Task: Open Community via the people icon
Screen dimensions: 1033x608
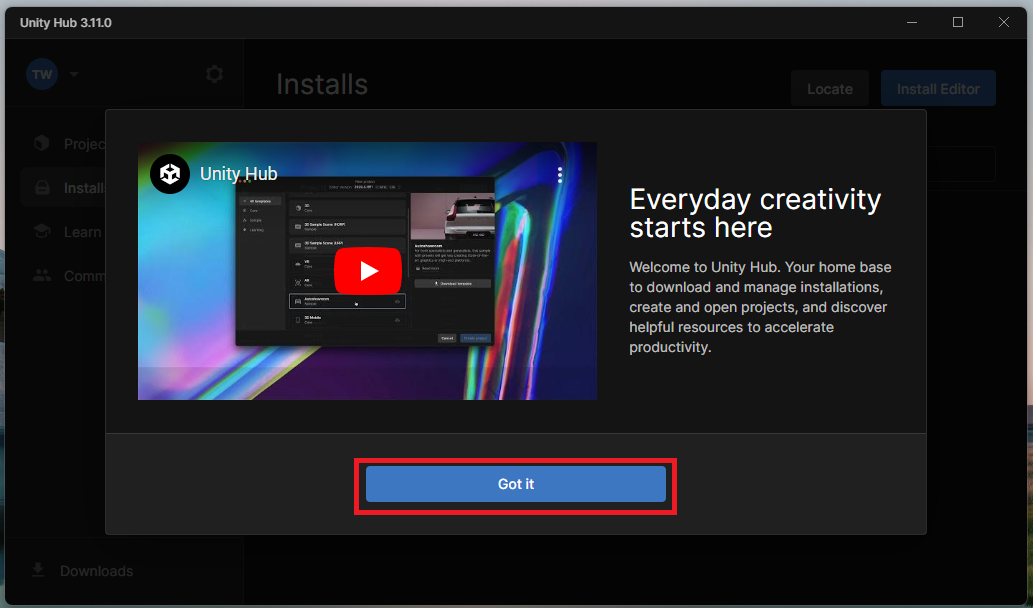Action: tap(41, 276)
